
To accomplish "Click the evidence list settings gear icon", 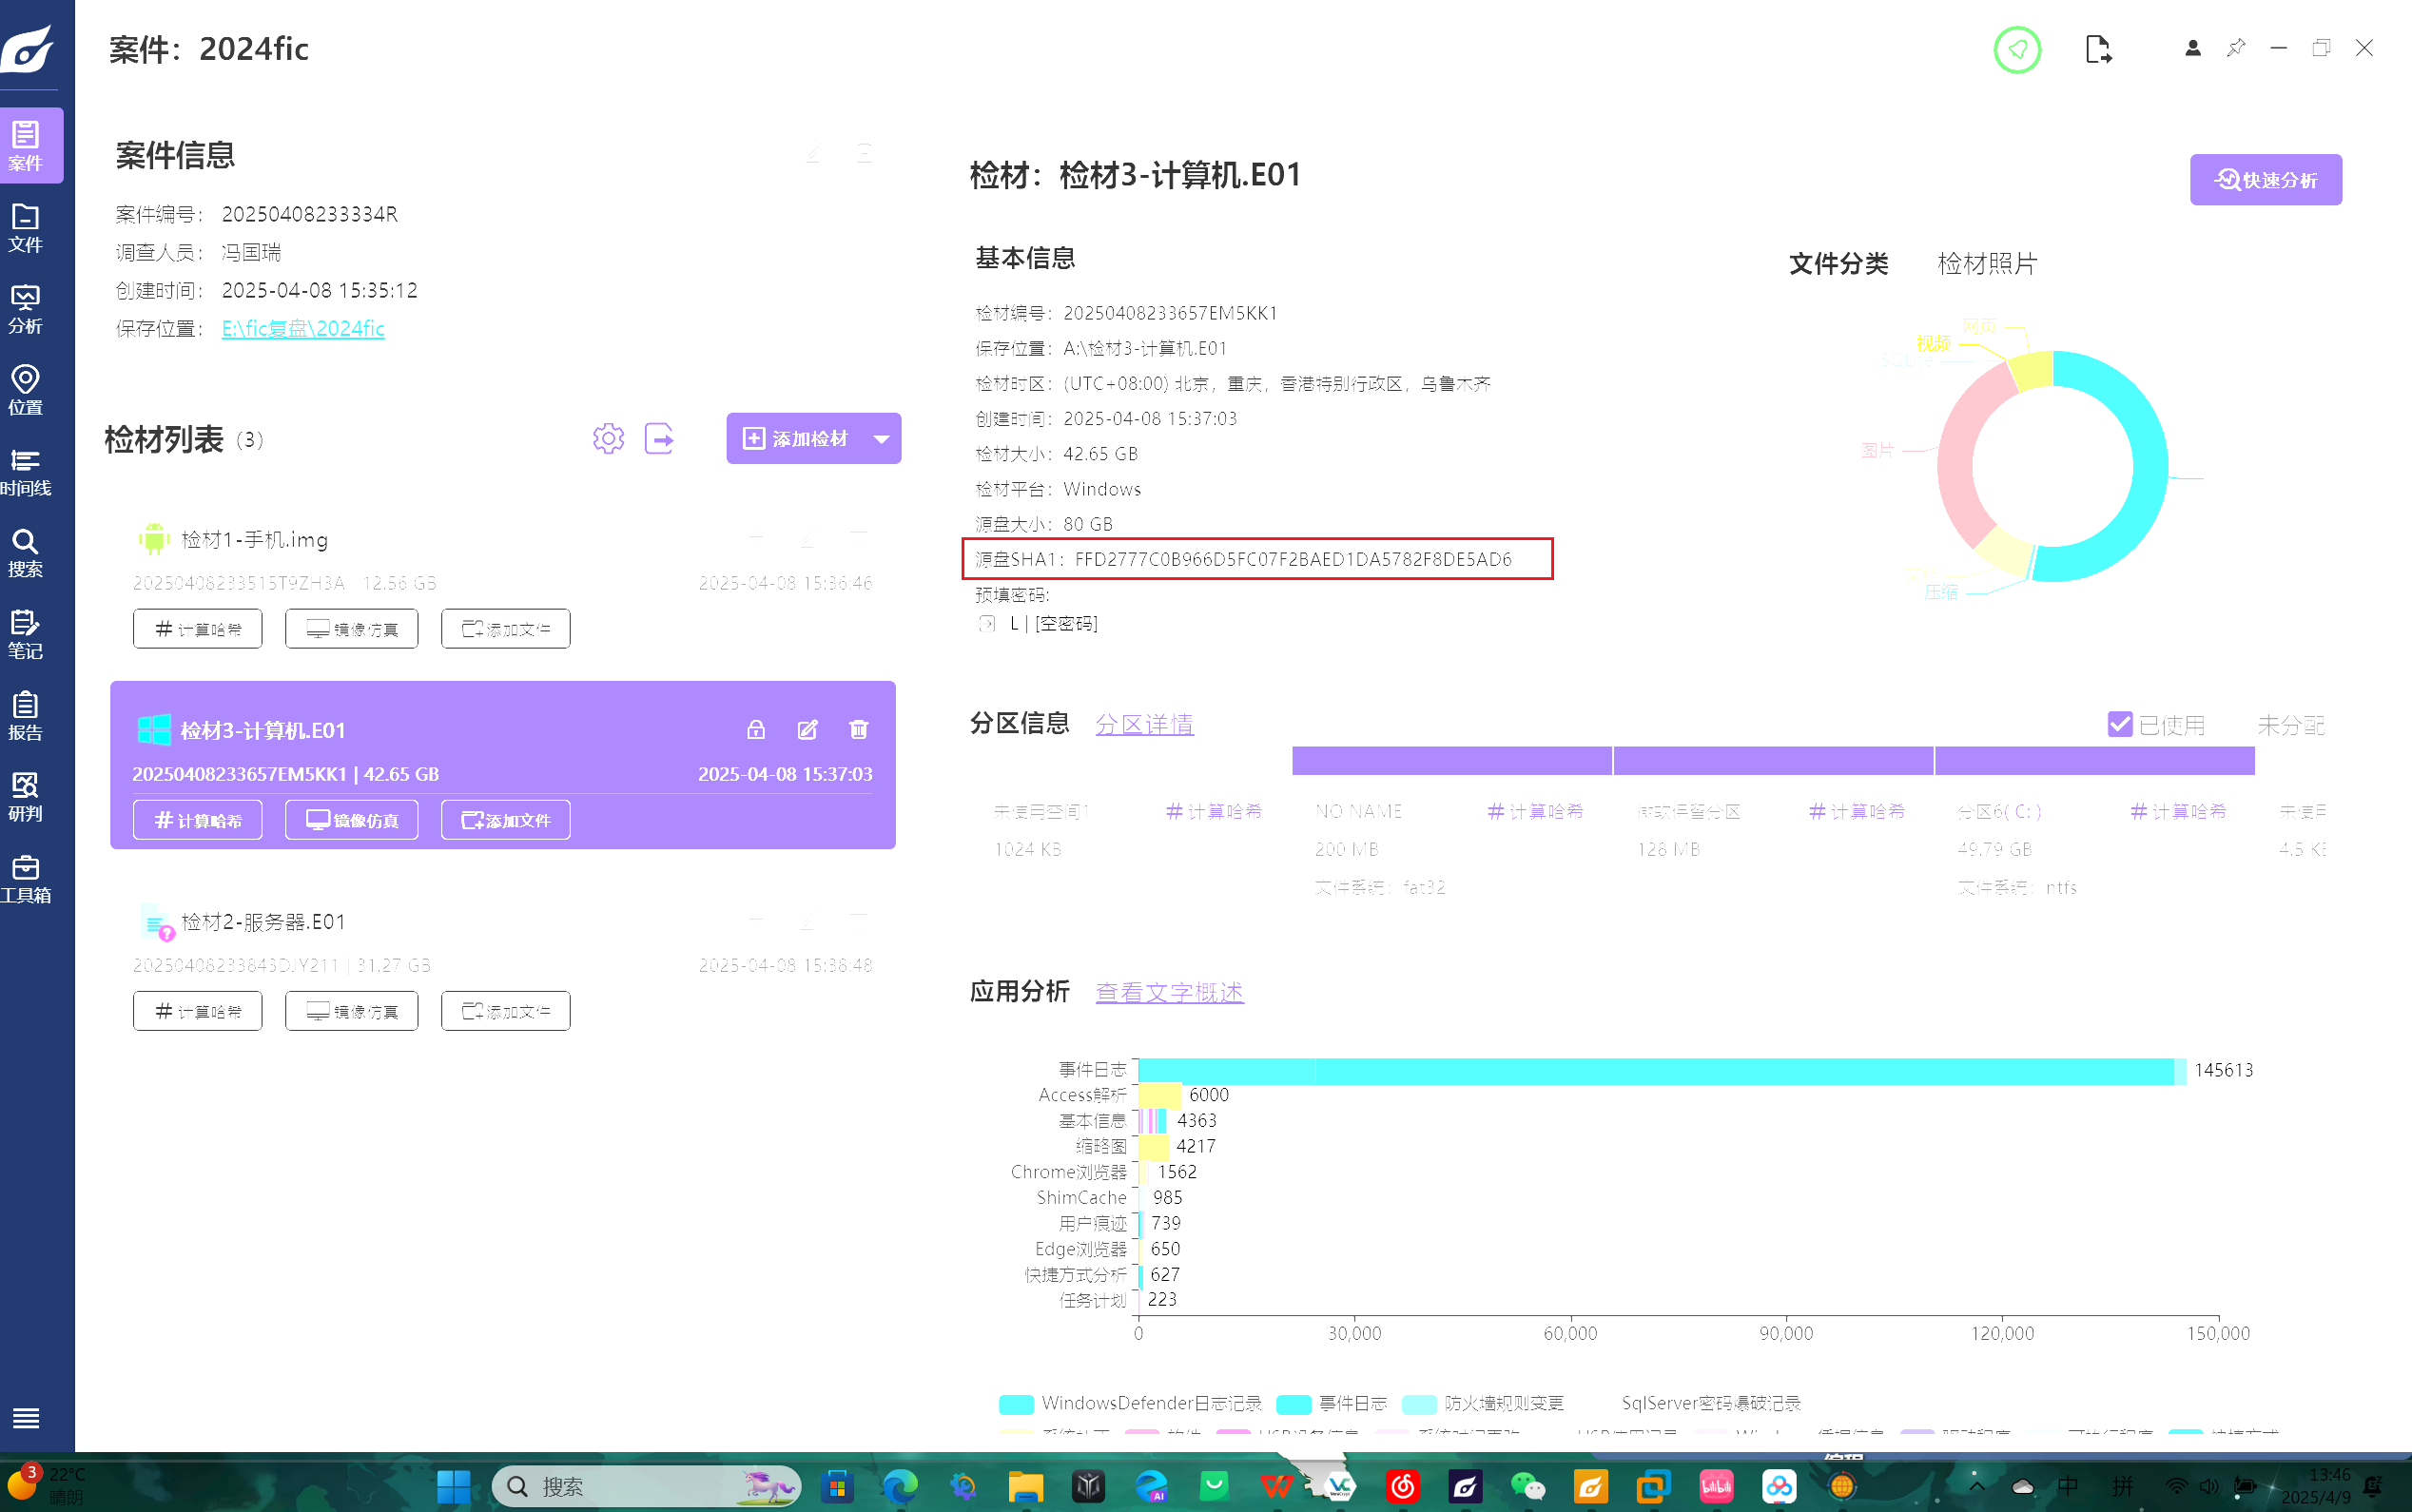I will tap(608, 438).
